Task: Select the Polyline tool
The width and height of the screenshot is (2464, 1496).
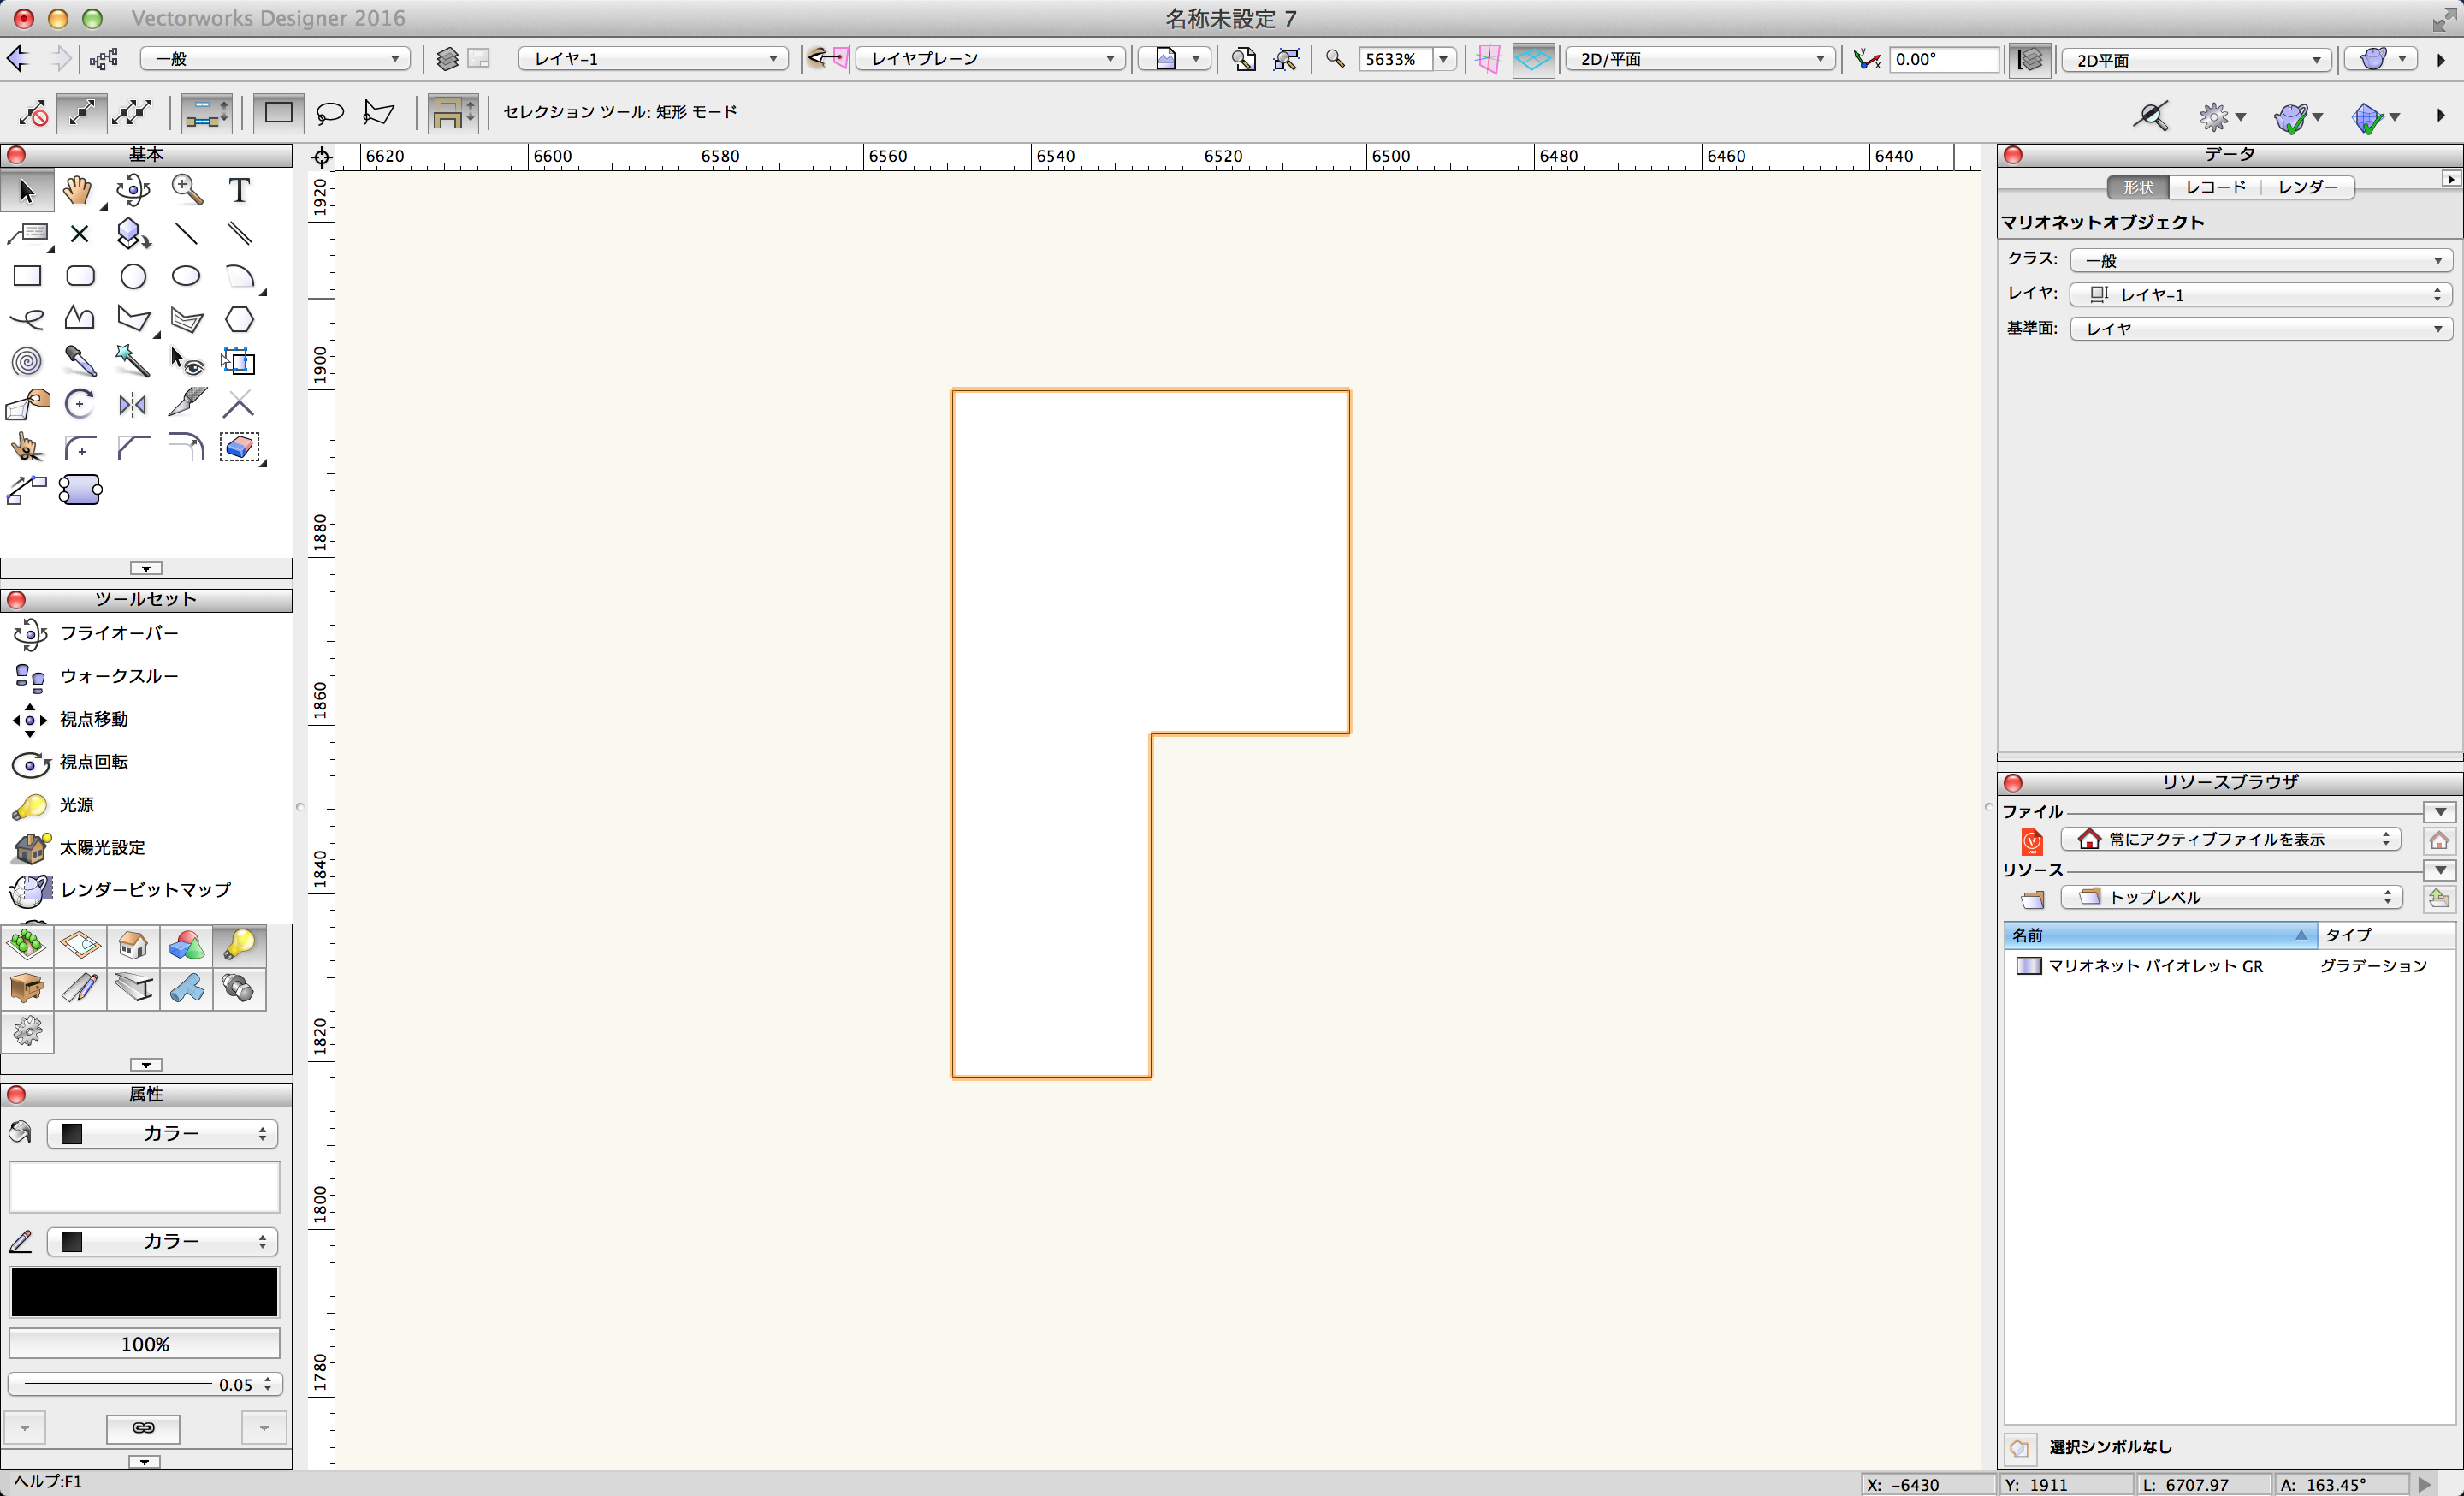Action: tap(80, 319)
